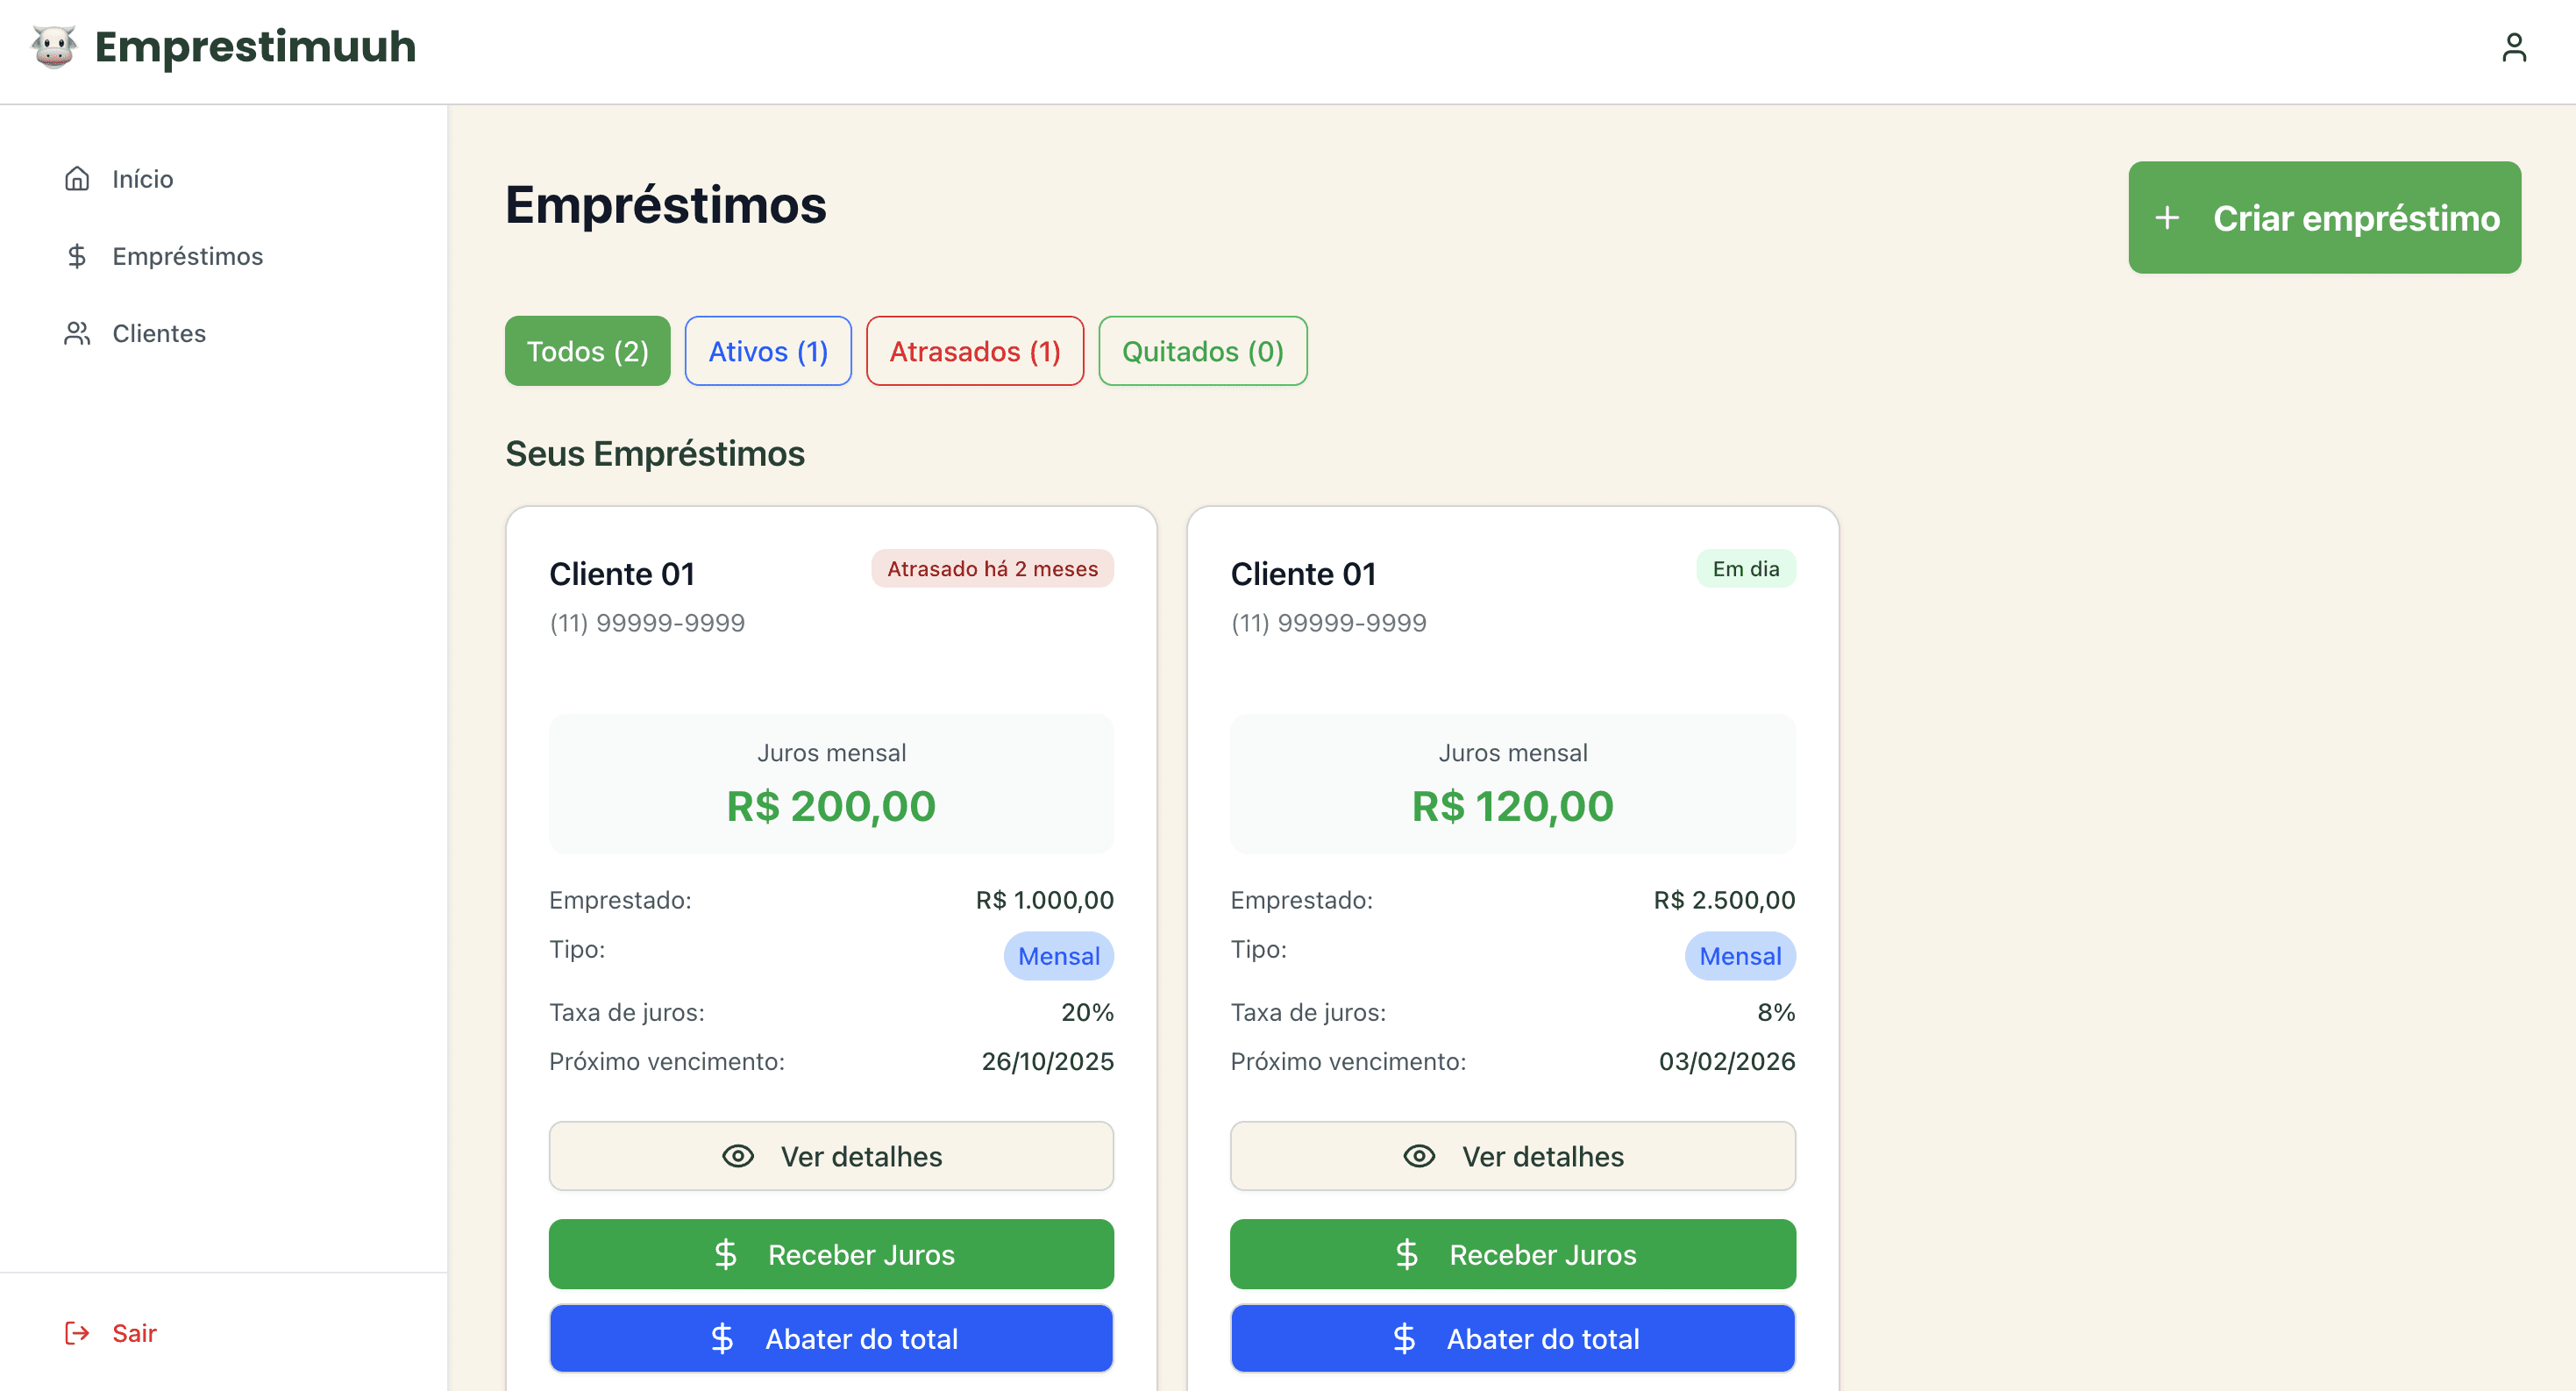Activate the Atrasados (1) filter

[974, 351]
